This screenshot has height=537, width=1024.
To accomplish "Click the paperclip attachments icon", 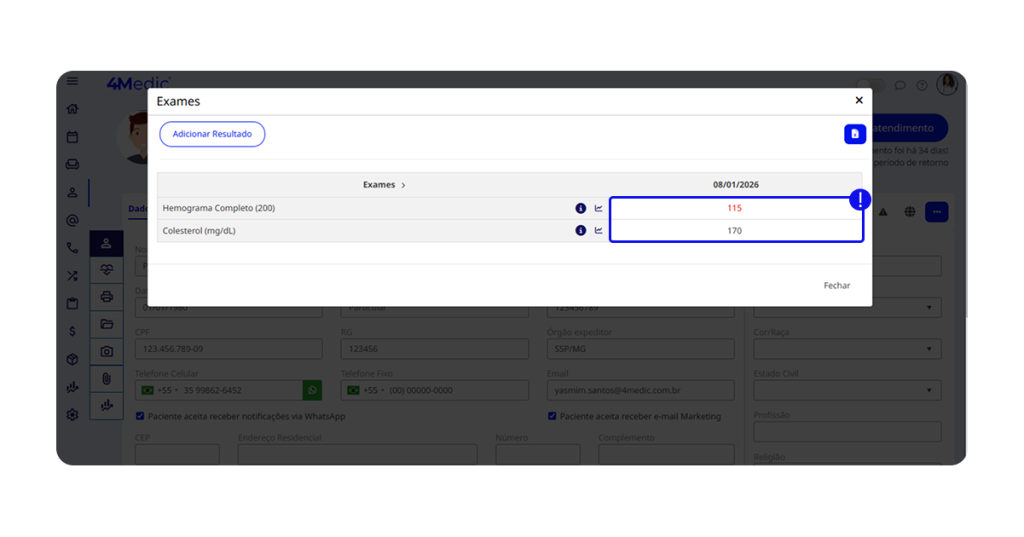I will tap(107, 379).
